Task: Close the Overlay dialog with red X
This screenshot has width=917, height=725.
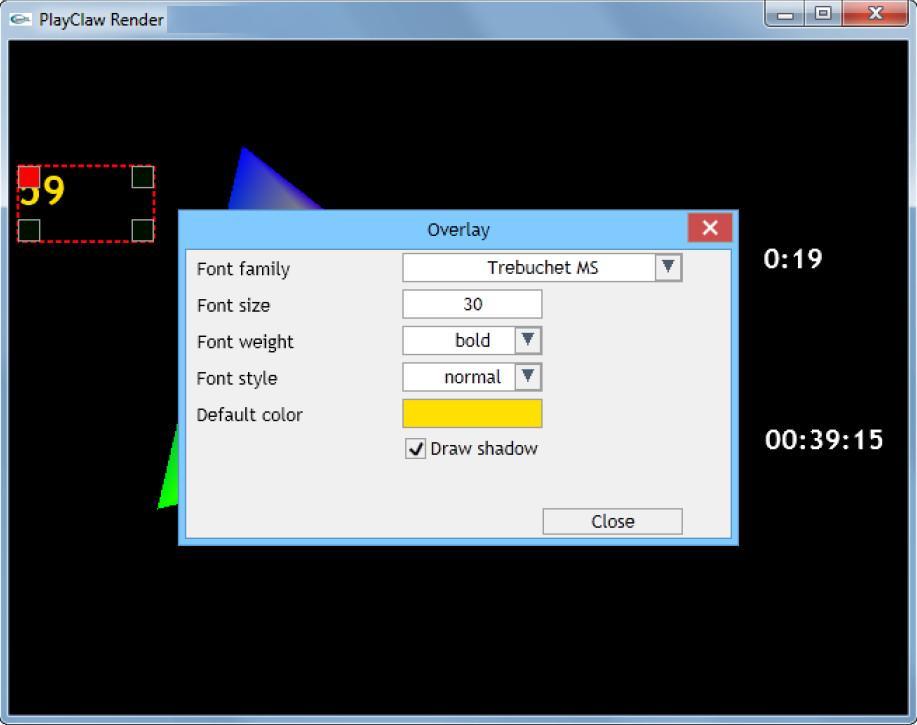Action: point(710,228)
